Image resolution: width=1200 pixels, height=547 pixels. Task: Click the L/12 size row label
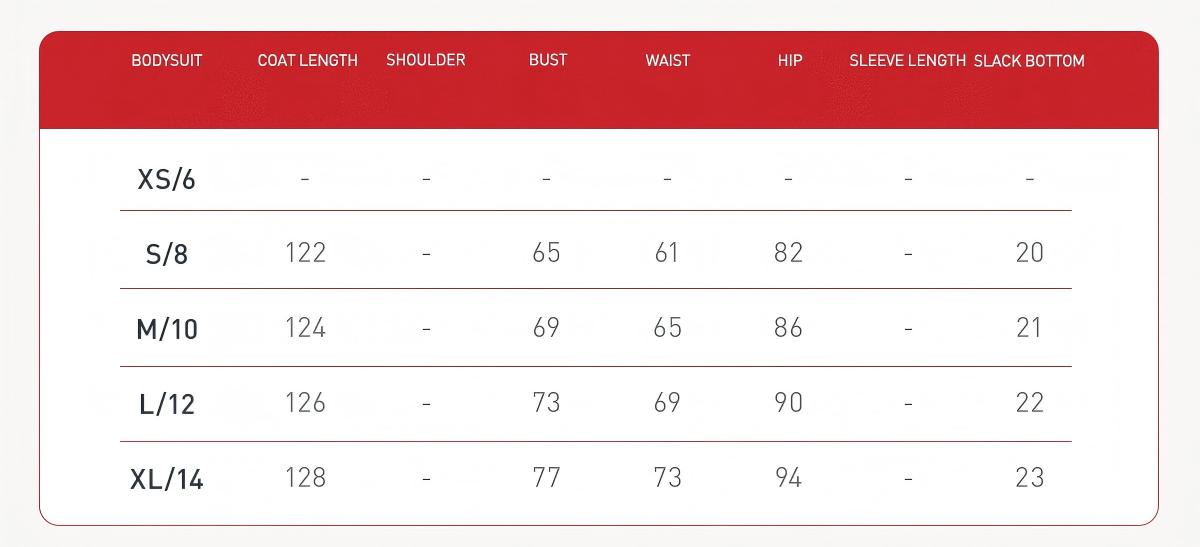pos(167,404)
